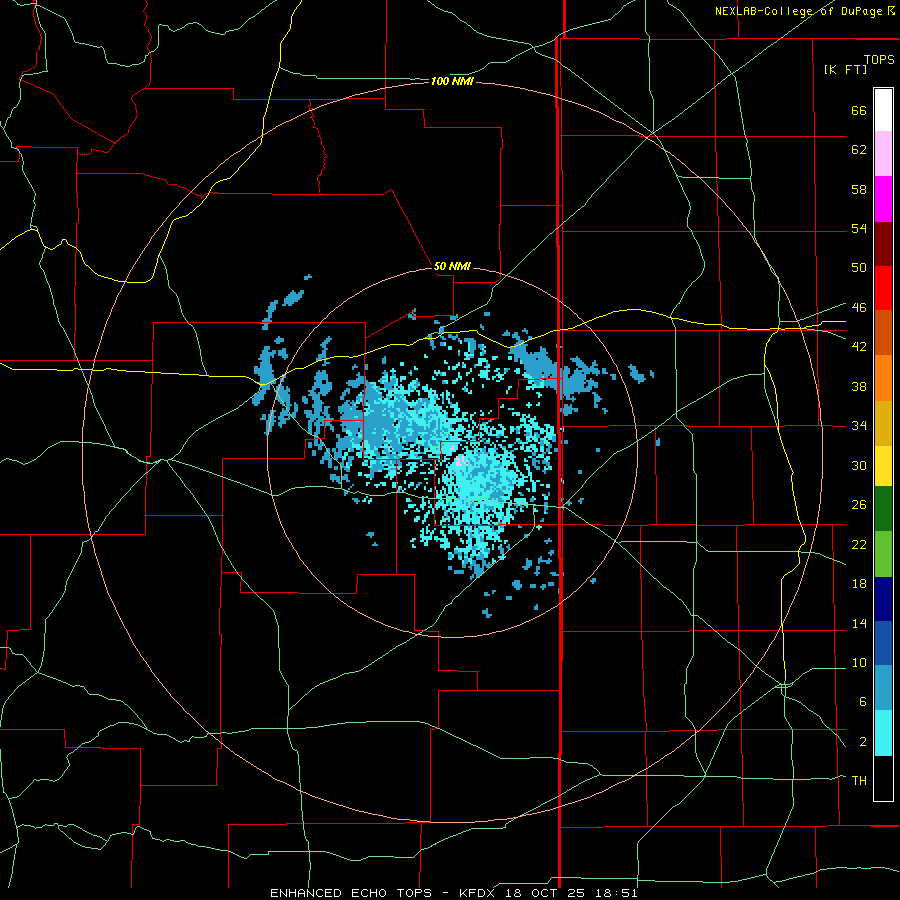Click the 62 legend value label
This screenshot has height=900, width=900.
(859, 150)
